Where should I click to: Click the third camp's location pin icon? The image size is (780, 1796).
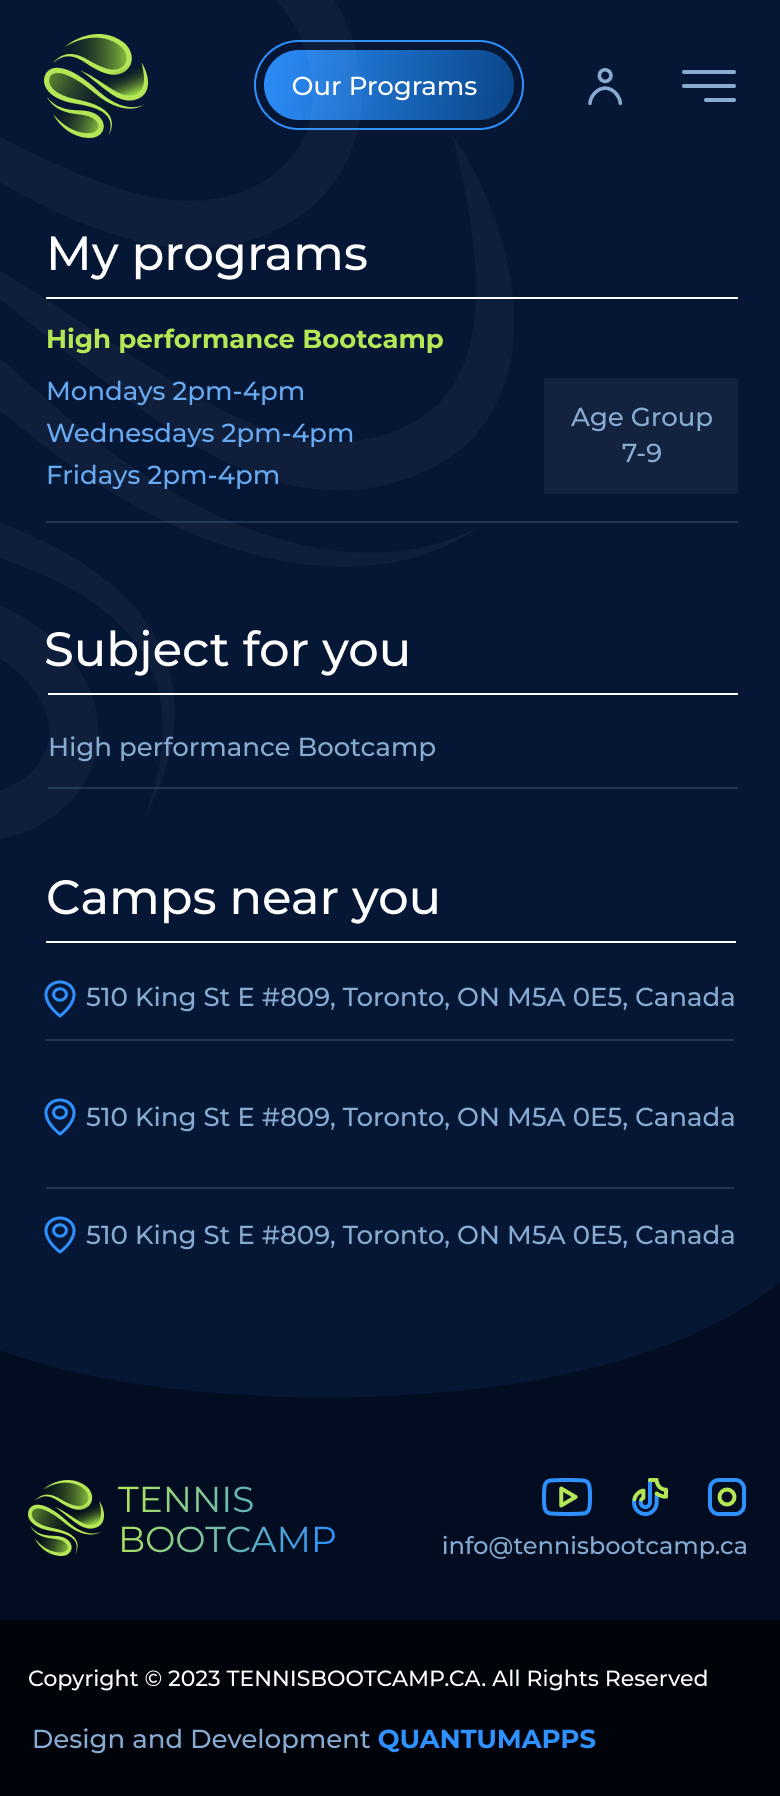coord(60,1235)
